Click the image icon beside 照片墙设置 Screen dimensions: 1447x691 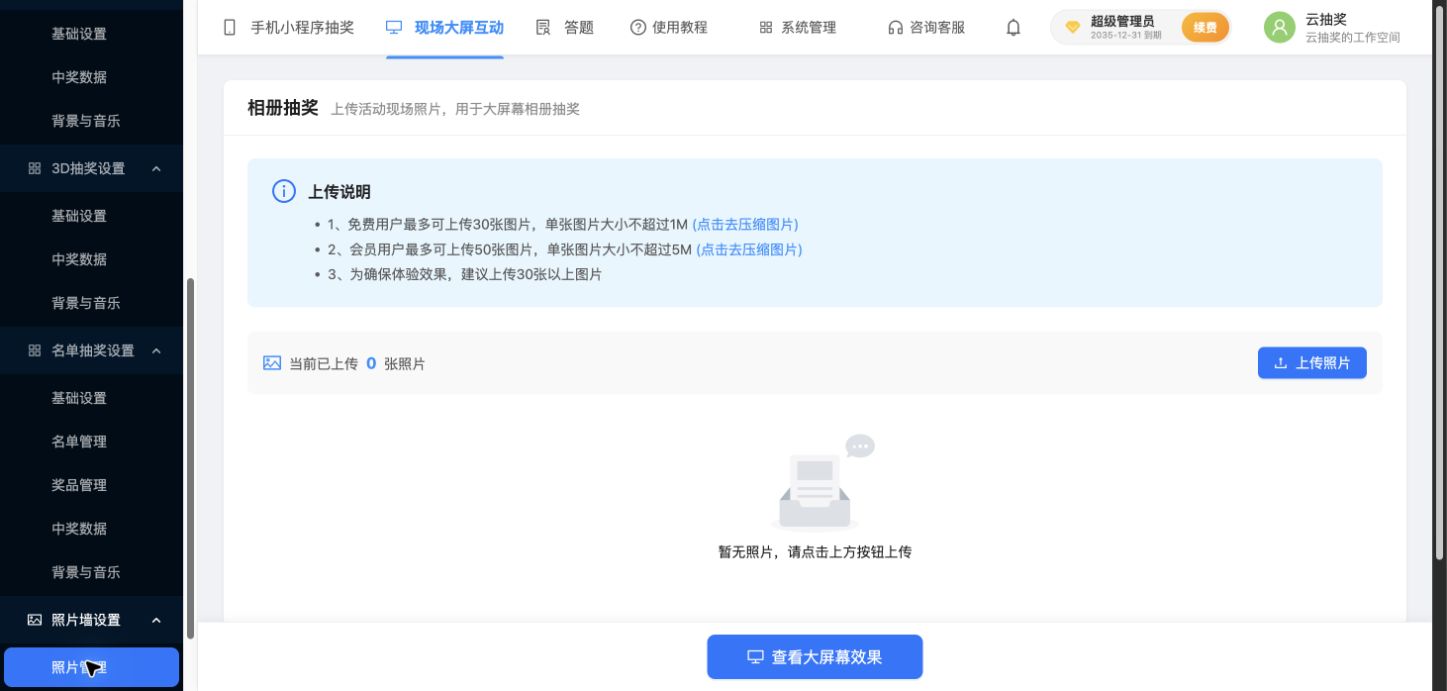35,620
